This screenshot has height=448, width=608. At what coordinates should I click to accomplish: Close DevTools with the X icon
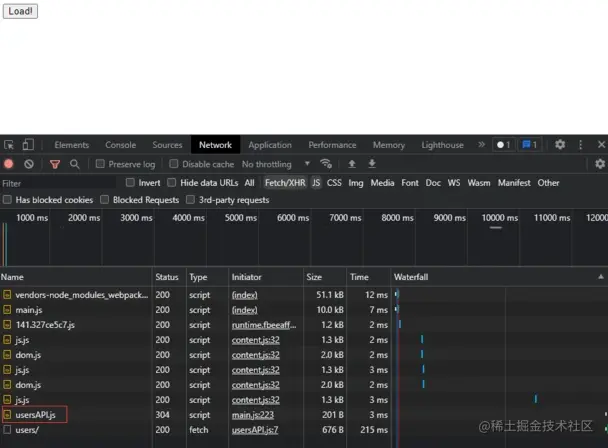tap(601, 145)
